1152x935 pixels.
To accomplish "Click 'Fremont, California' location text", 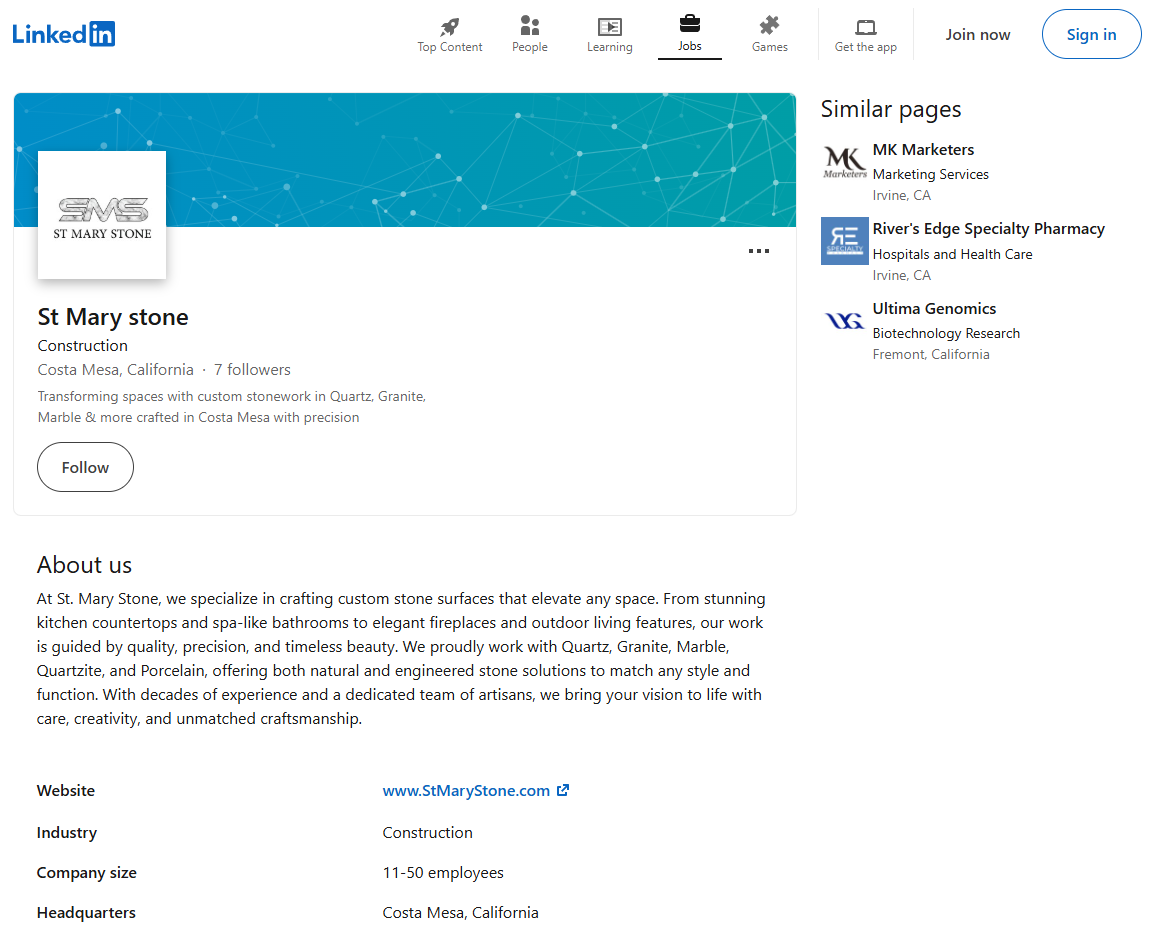I will click(x=931, y=354).
